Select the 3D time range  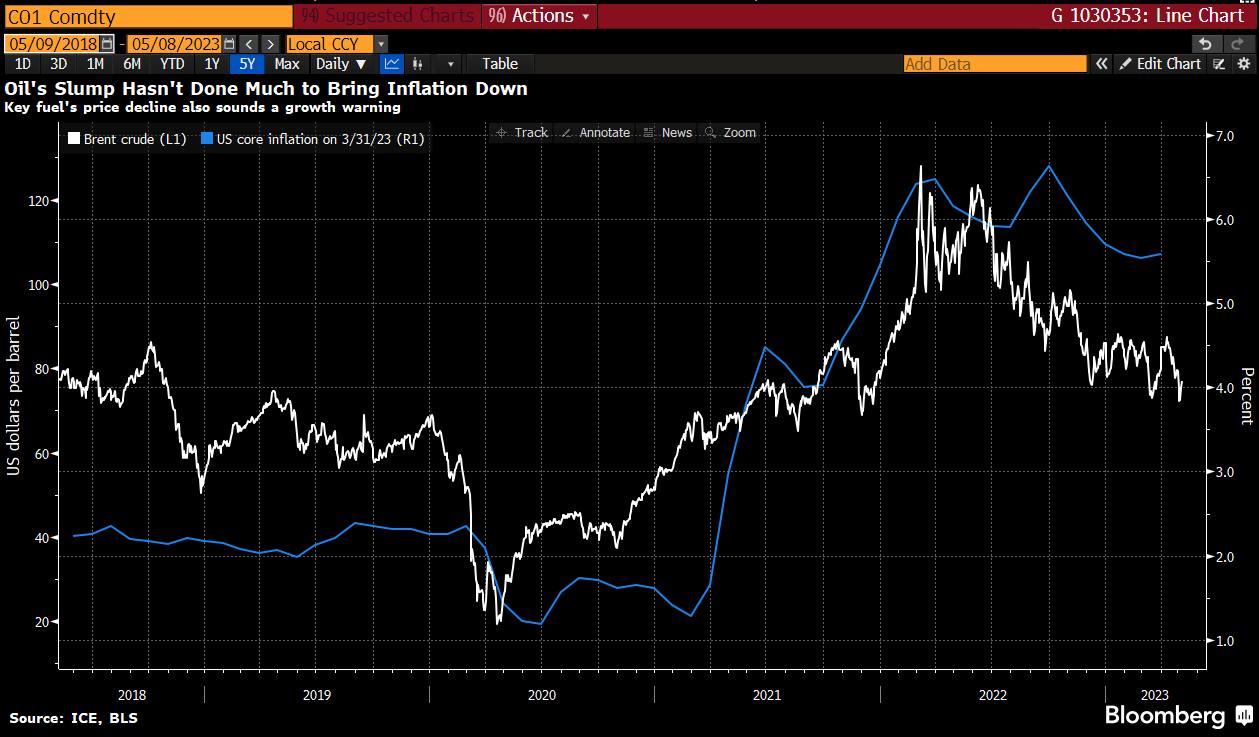point(59,64)
